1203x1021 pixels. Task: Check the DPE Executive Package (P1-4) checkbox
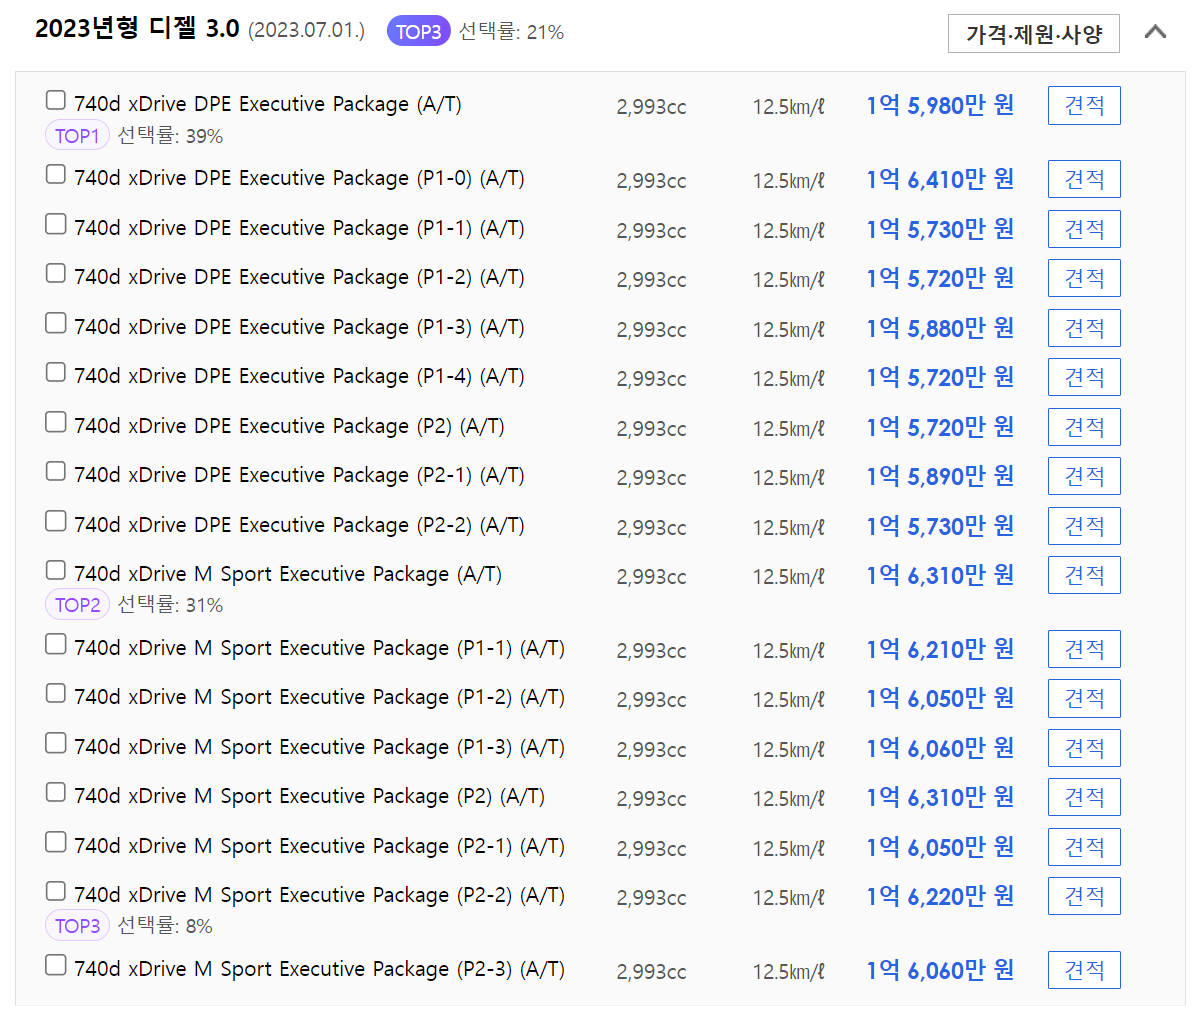click(x=56, y=372)
